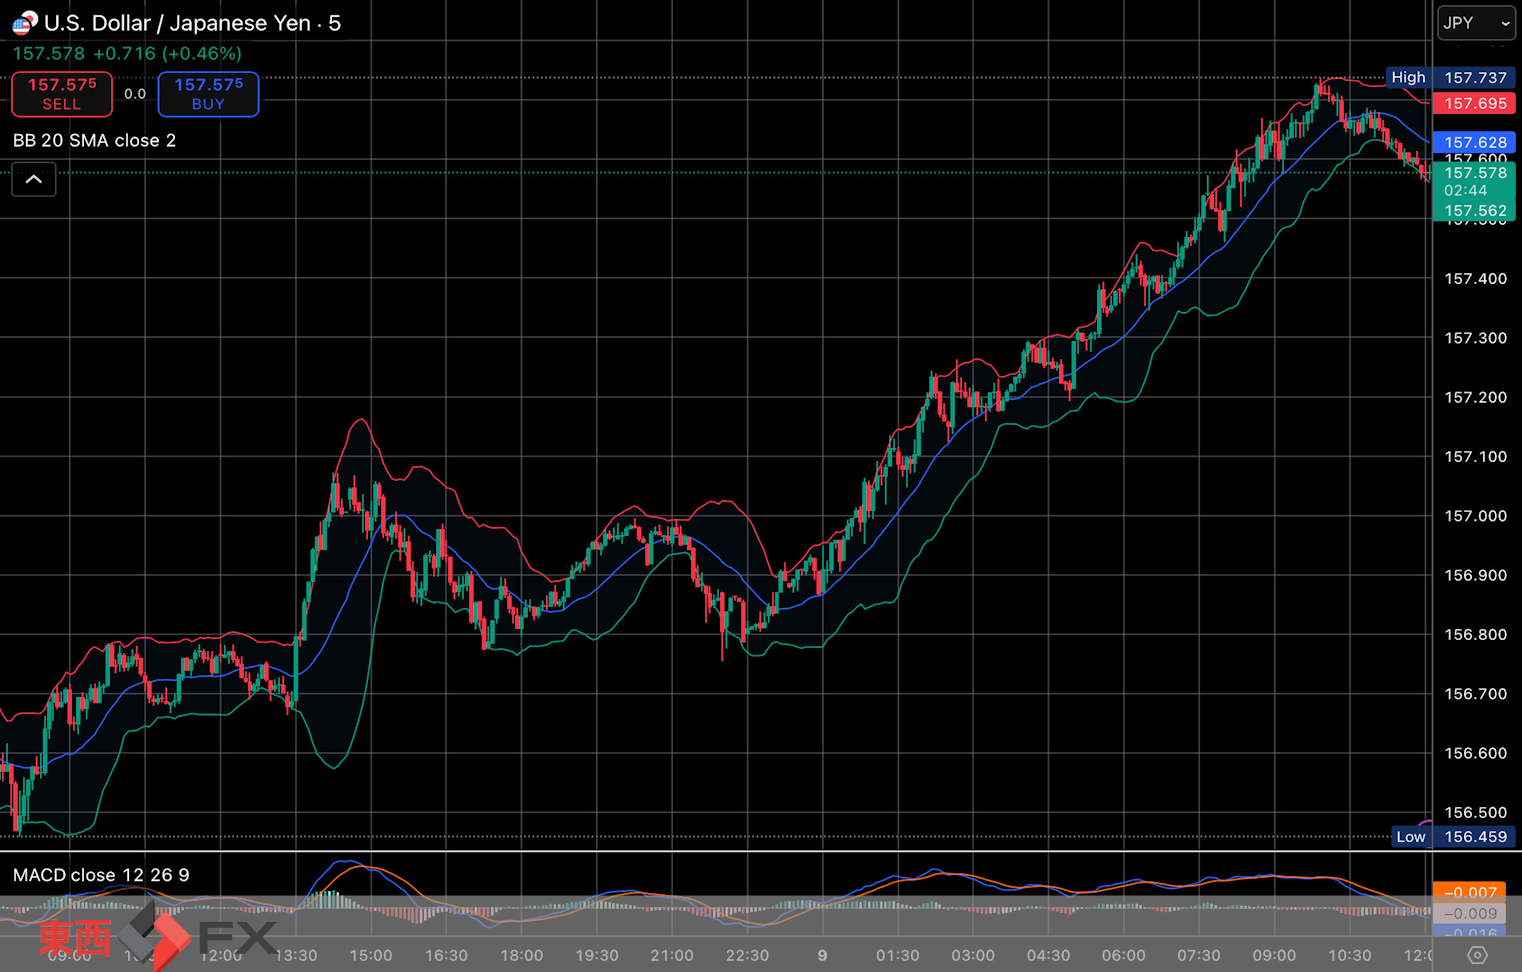Image resolution: width=1522 pixels, height=972 pixels.
Task: Click the 157.000 level on price scale
Action: 1474,516
